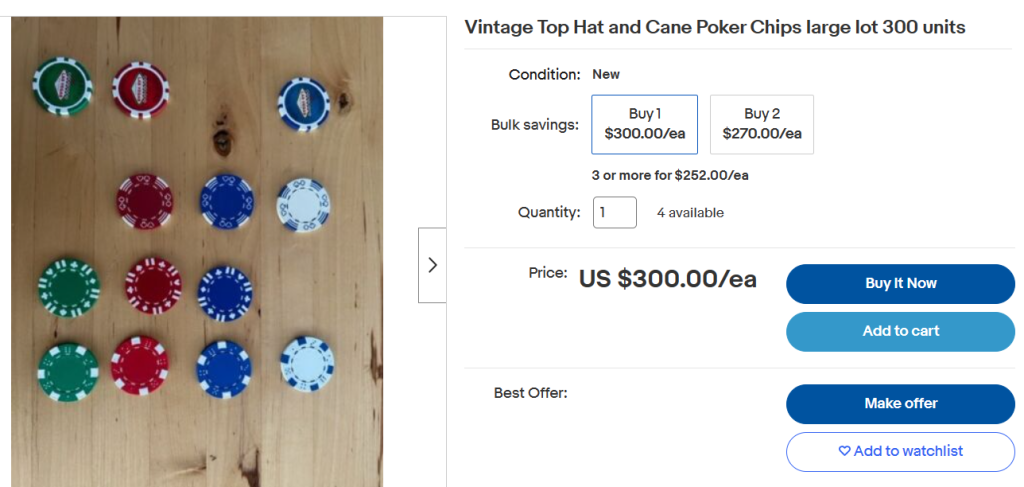Viewport: 1024px width, 487px height.
Task: Click the white chip in bottom row
Action: click(307, 364)
